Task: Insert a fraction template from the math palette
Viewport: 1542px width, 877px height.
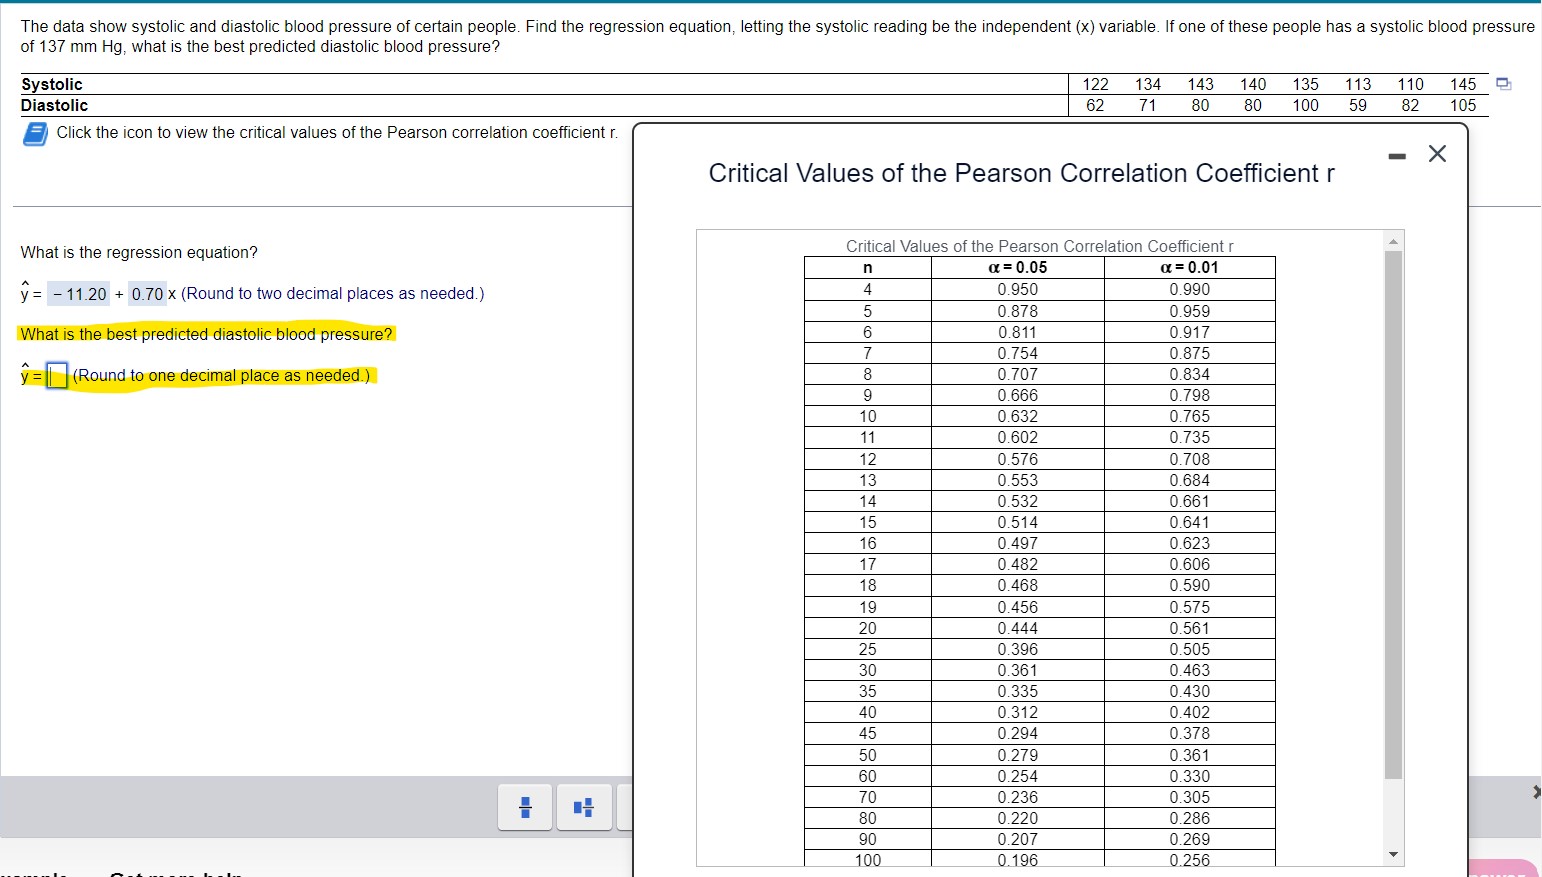Action: point(526,807)
